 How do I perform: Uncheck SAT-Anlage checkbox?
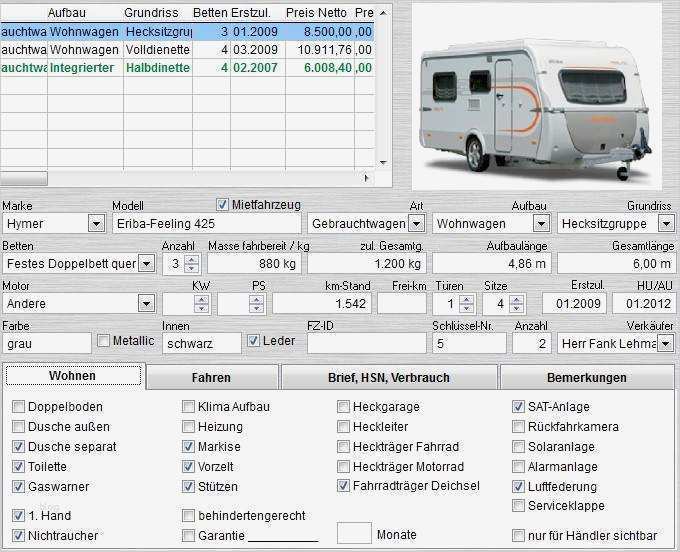(518, 407)
